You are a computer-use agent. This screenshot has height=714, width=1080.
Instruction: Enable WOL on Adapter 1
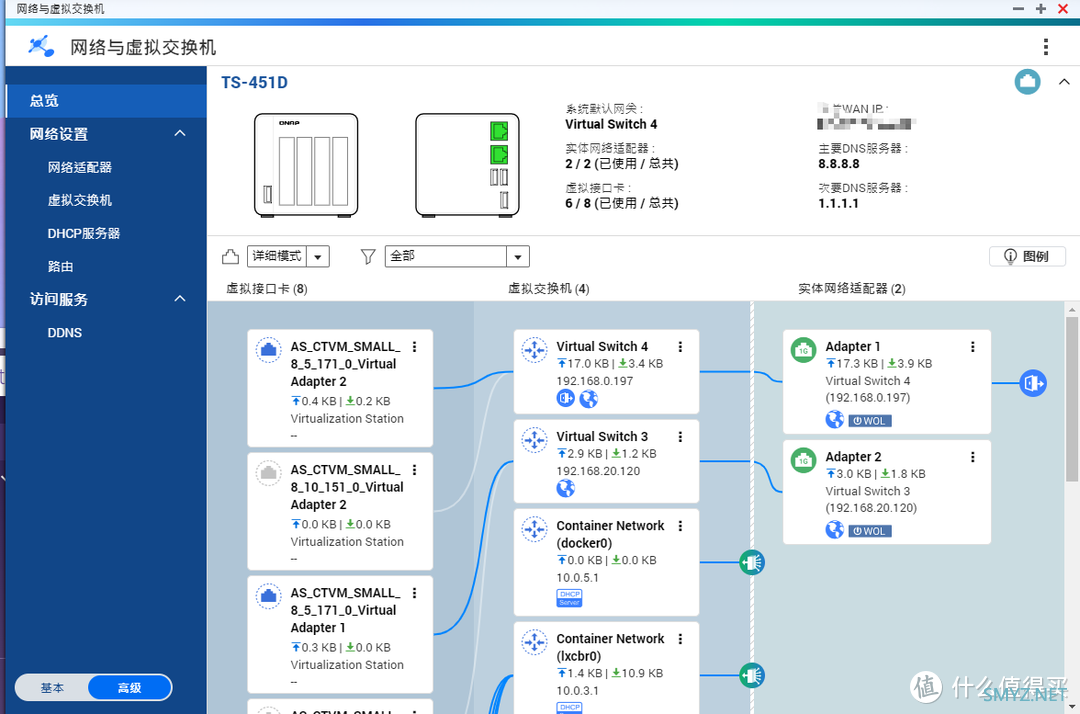[868, 420]
